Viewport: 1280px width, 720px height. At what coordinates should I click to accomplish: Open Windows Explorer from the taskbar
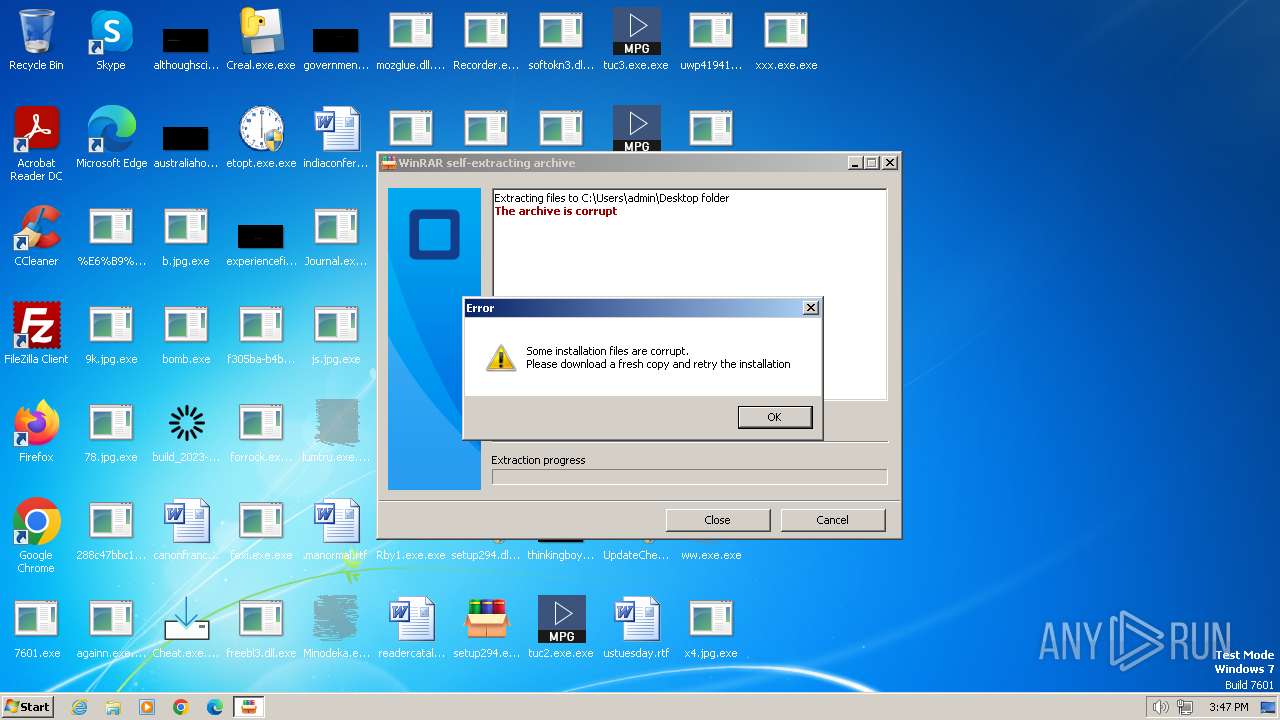pos(113,707)
